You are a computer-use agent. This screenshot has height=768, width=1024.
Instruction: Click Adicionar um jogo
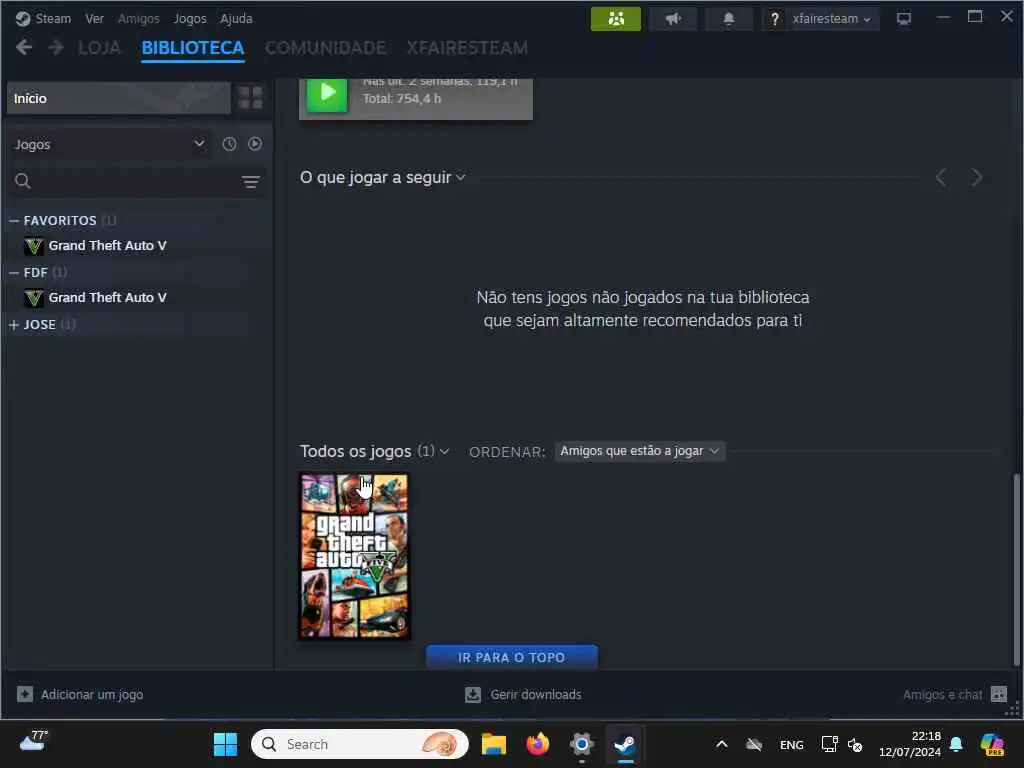80,694
